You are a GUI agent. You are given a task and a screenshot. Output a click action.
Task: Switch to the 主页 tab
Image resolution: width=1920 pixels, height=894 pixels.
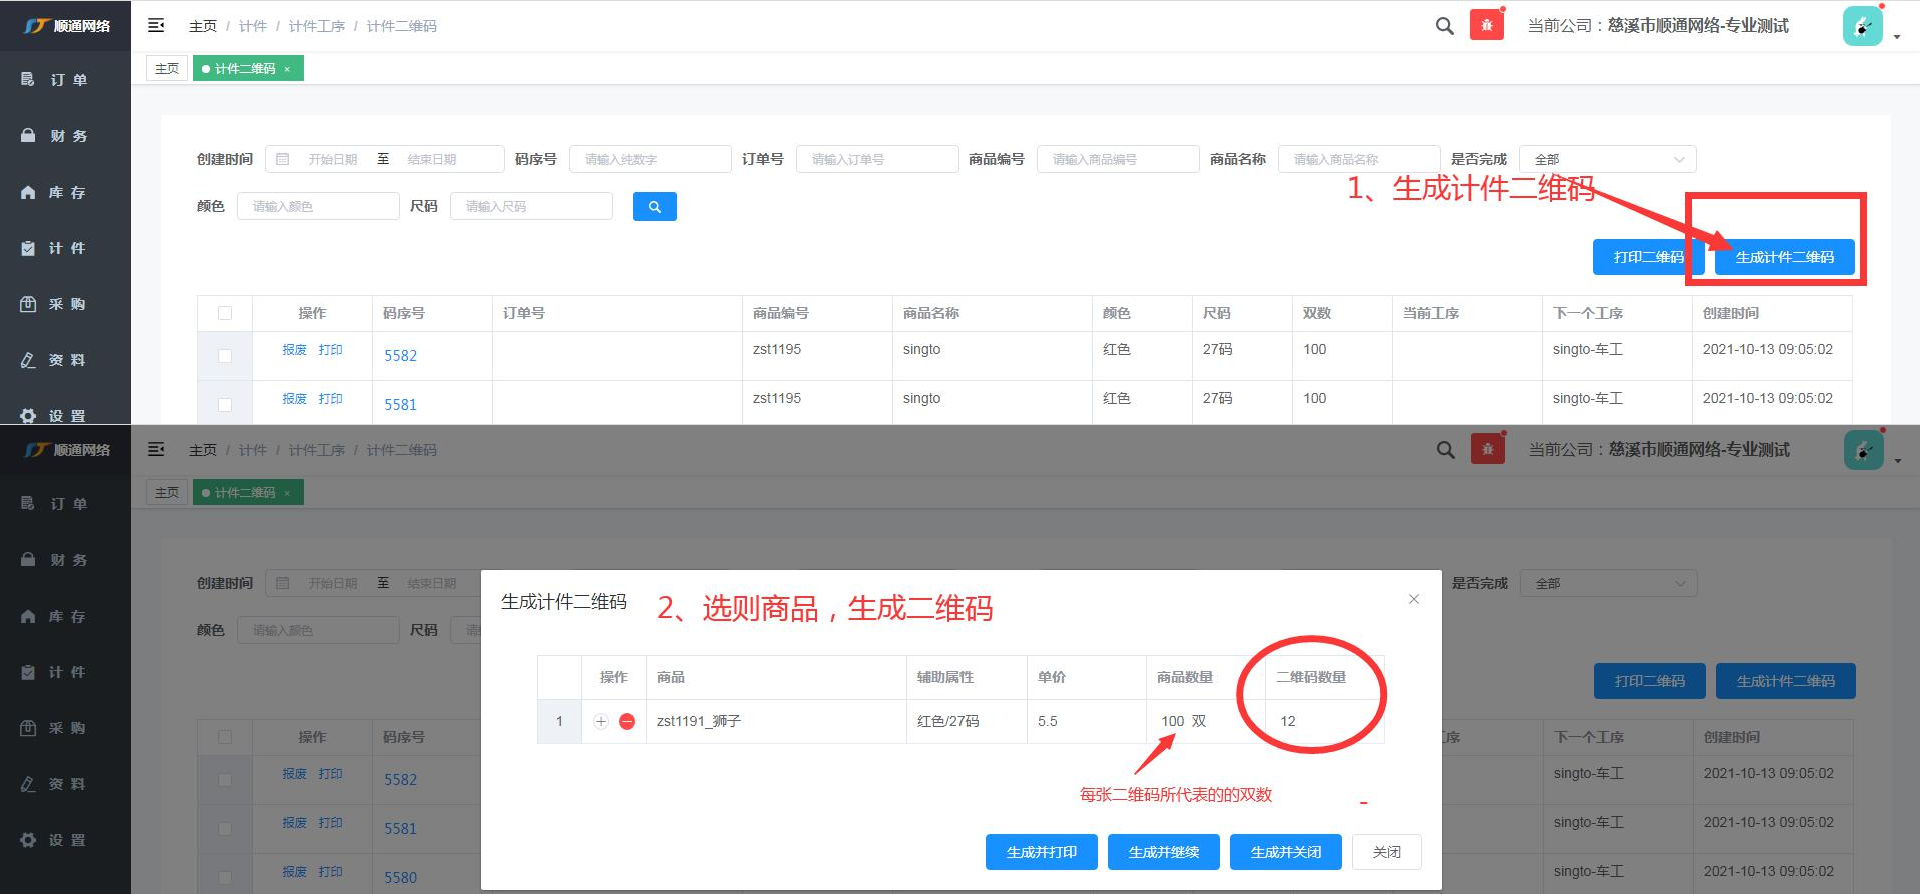(x=167, y=69)
